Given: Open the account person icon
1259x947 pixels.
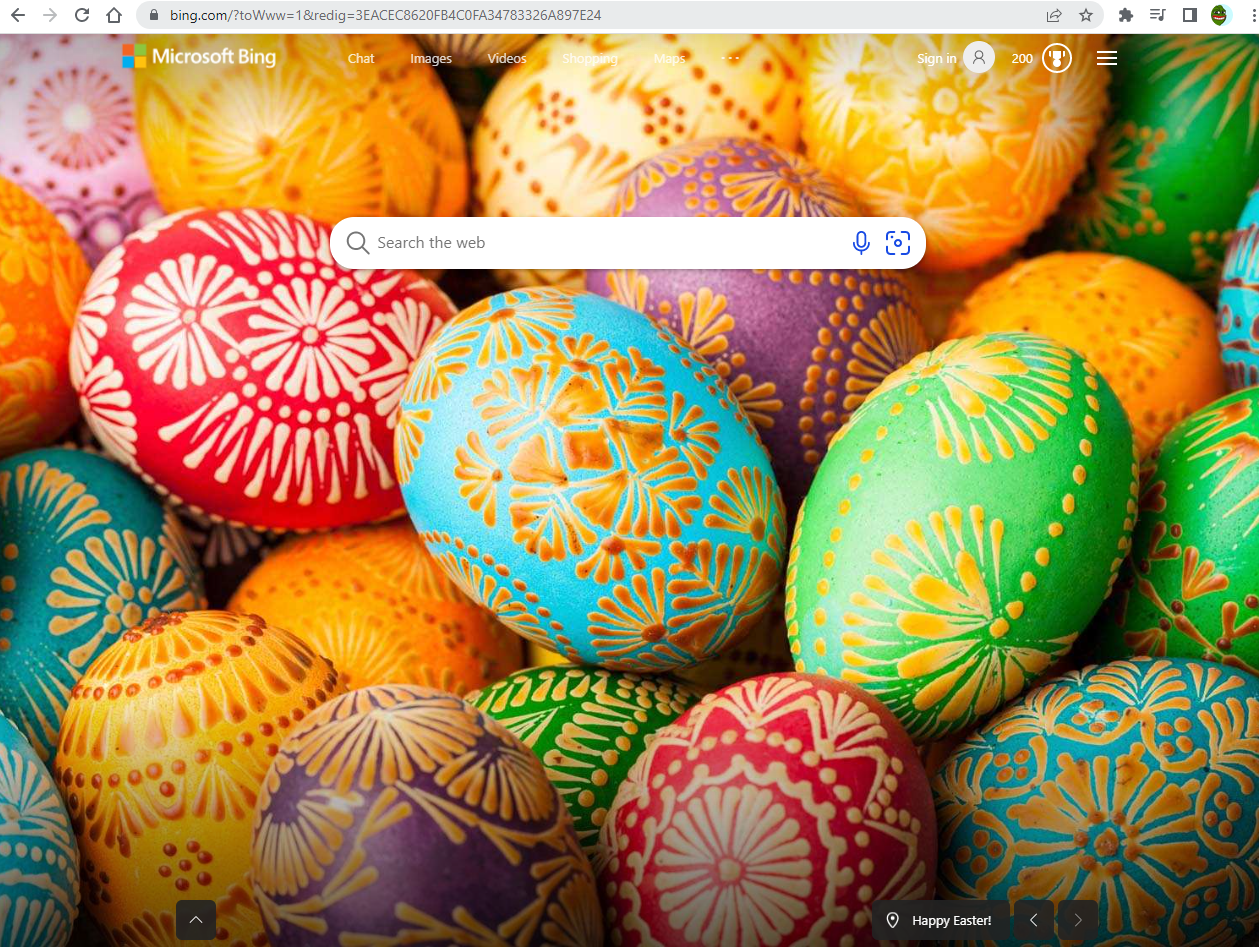Looking at the screenshot, I should pos(979,58).
